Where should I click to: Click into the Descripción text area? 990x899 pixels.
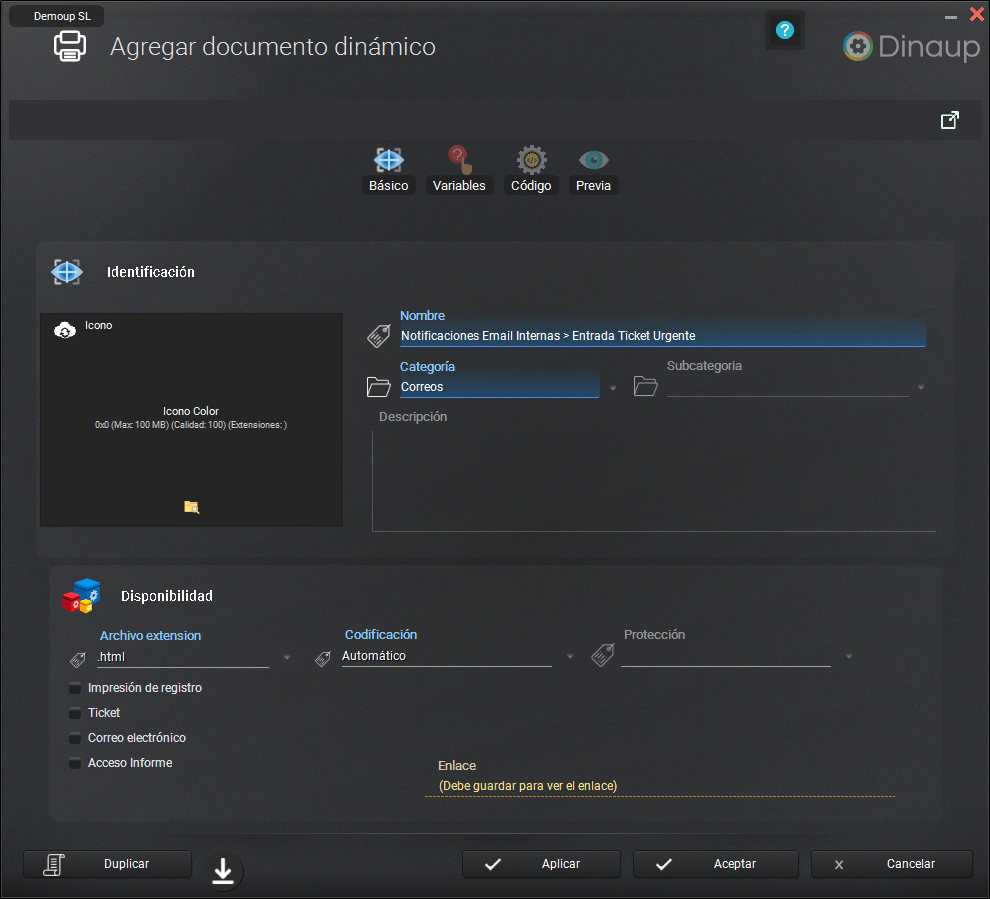653,480
